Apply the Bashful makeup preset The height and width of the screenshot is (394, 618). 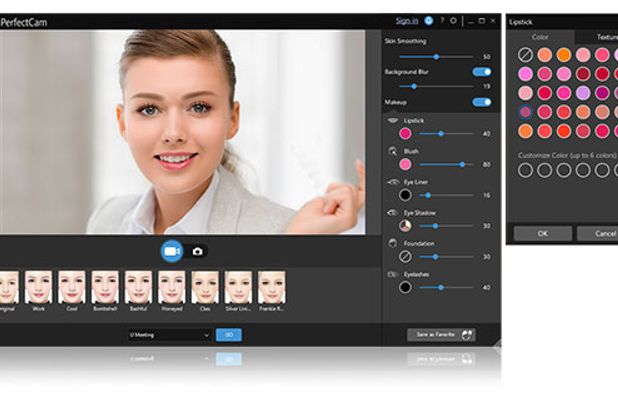click(x=138, y=291)
